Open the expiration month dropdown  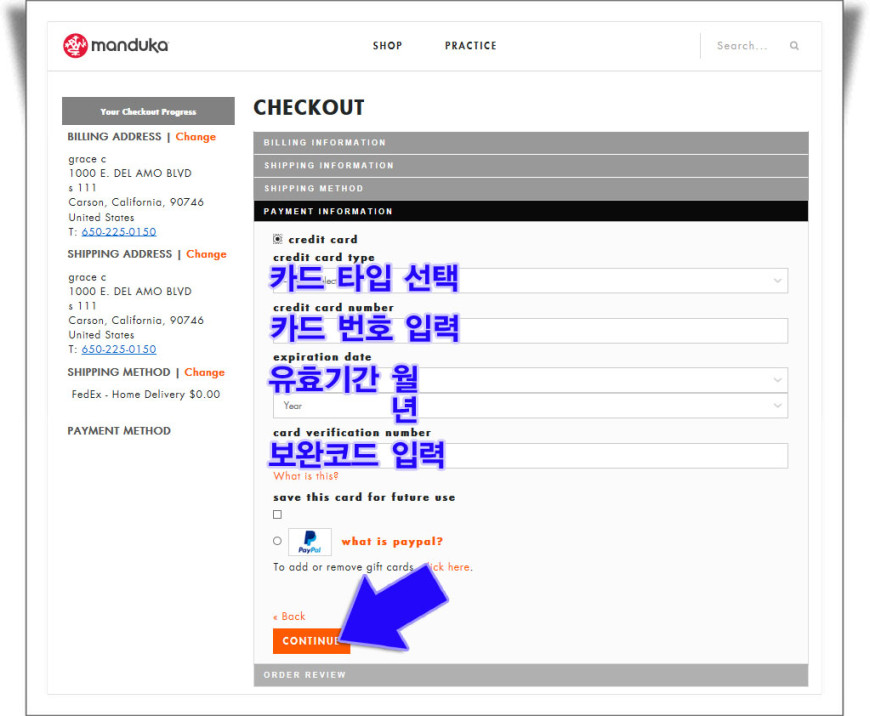click(x=530, y=380)
